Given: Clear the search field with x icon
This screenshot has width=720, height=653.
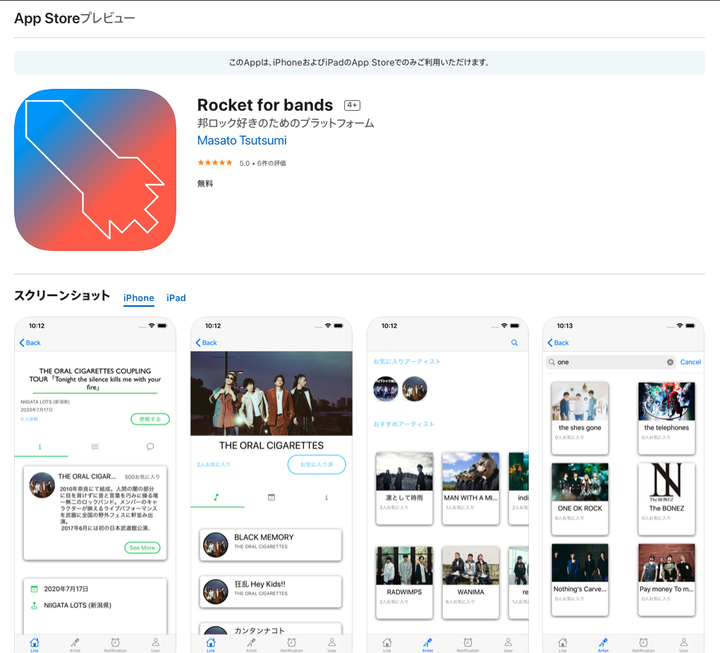Looking at the screenshot, I should click(x=670, y=362).
